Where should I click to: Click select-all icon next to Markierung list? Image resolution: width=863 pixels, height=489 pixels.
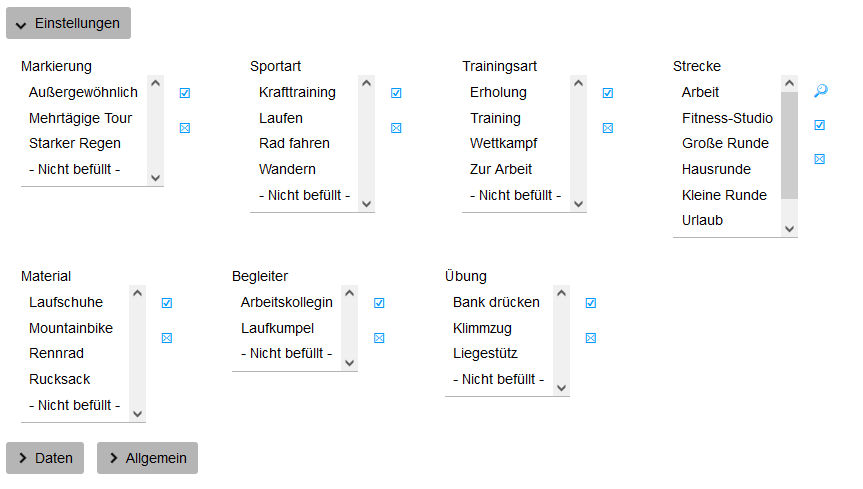pos(185,93)
